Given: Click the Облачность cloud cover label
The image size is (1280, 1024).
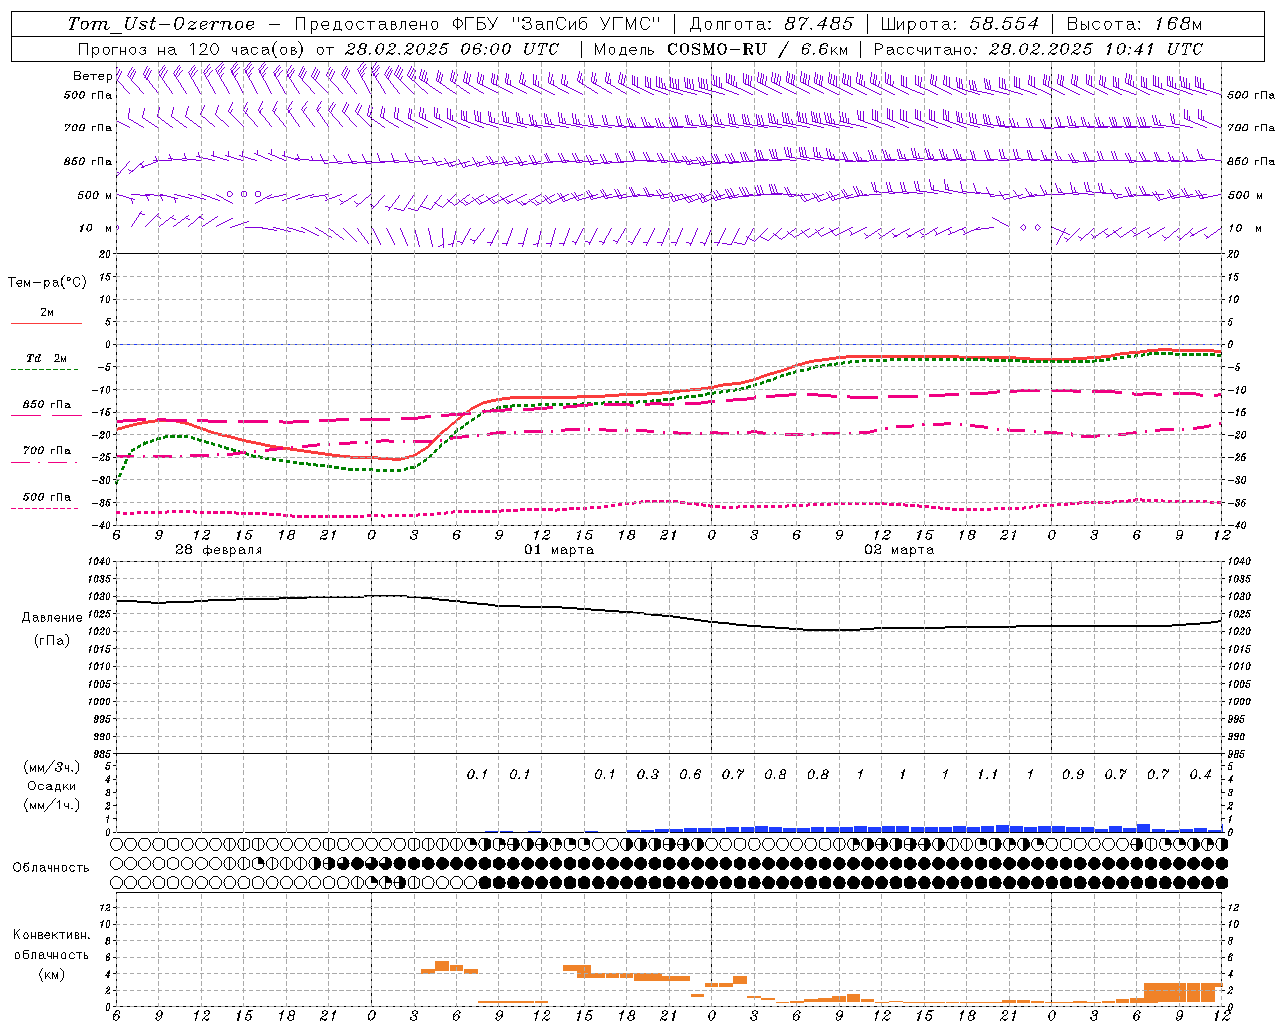Looking at the screenshot, I should coord(51,868).
